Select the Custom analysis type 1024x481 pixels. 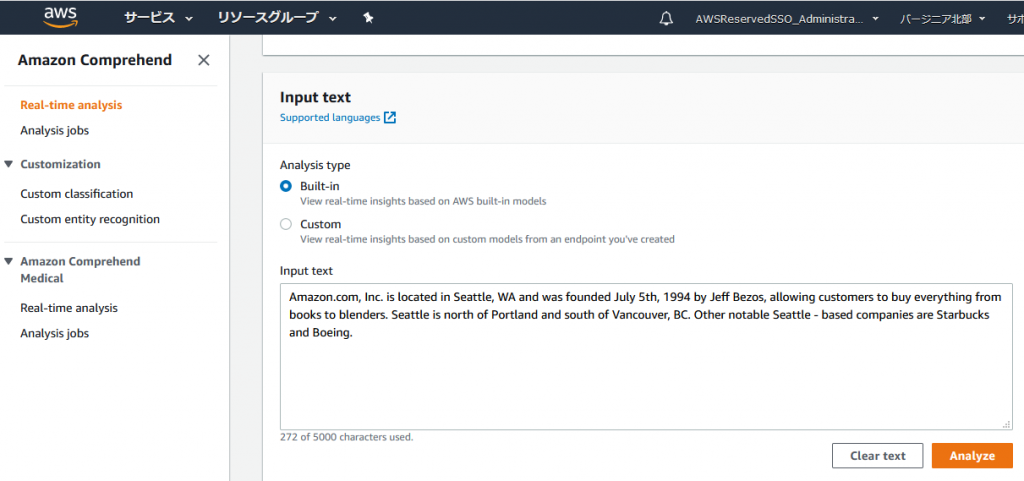click(x=286, y=224)
